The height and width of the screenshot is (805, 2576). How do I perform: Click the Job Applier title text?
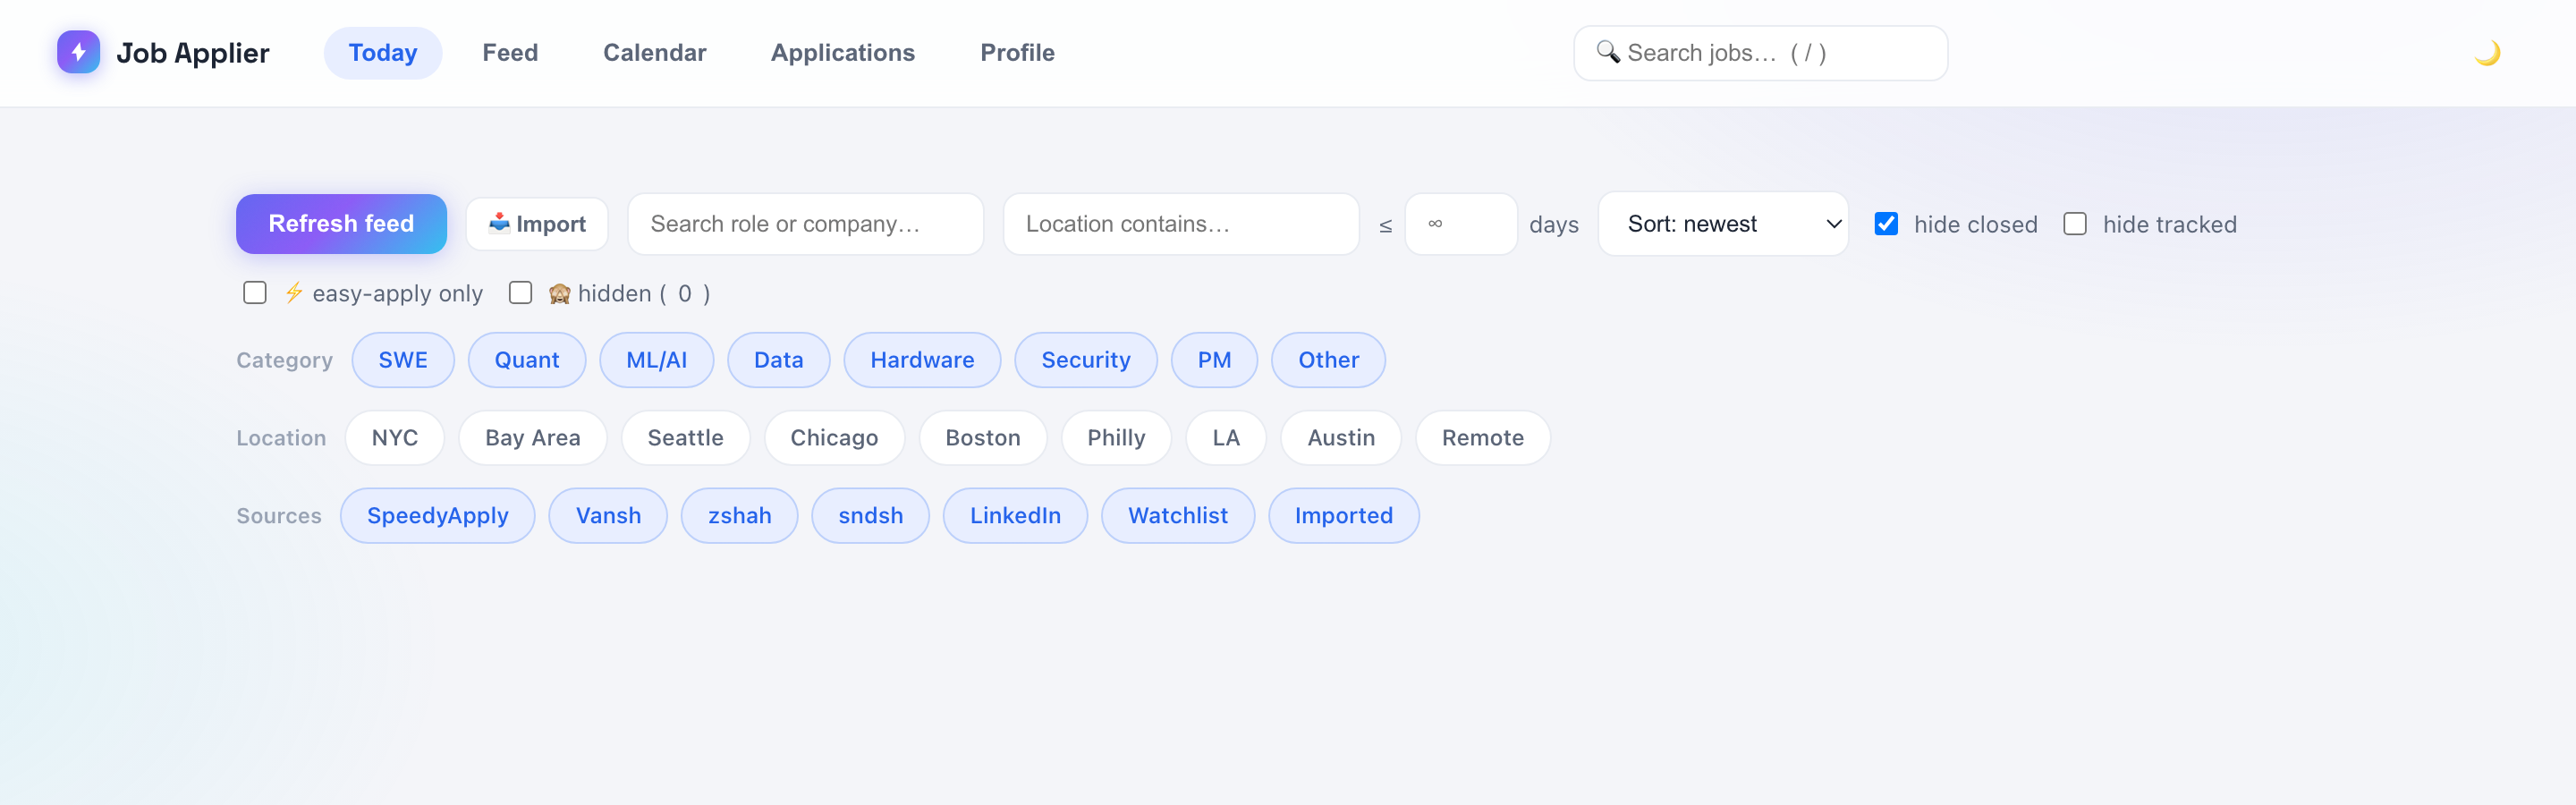192,53
